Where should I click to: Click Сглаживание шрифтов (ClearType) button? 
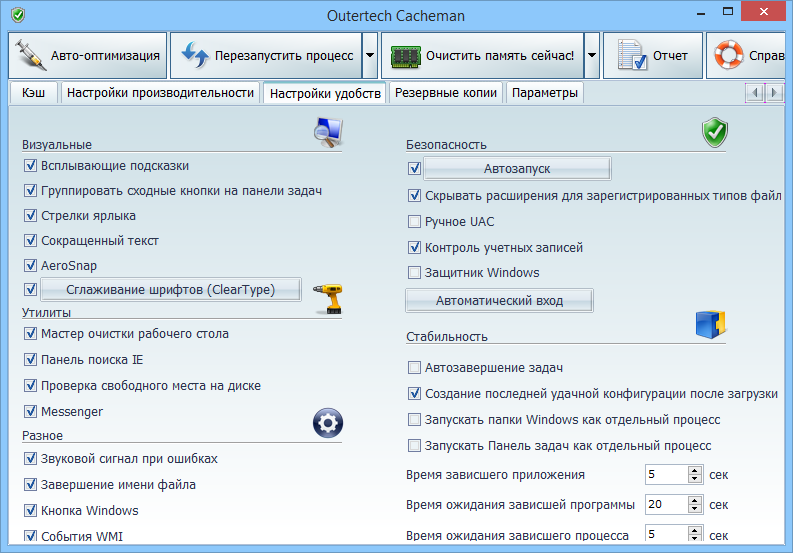171,289
